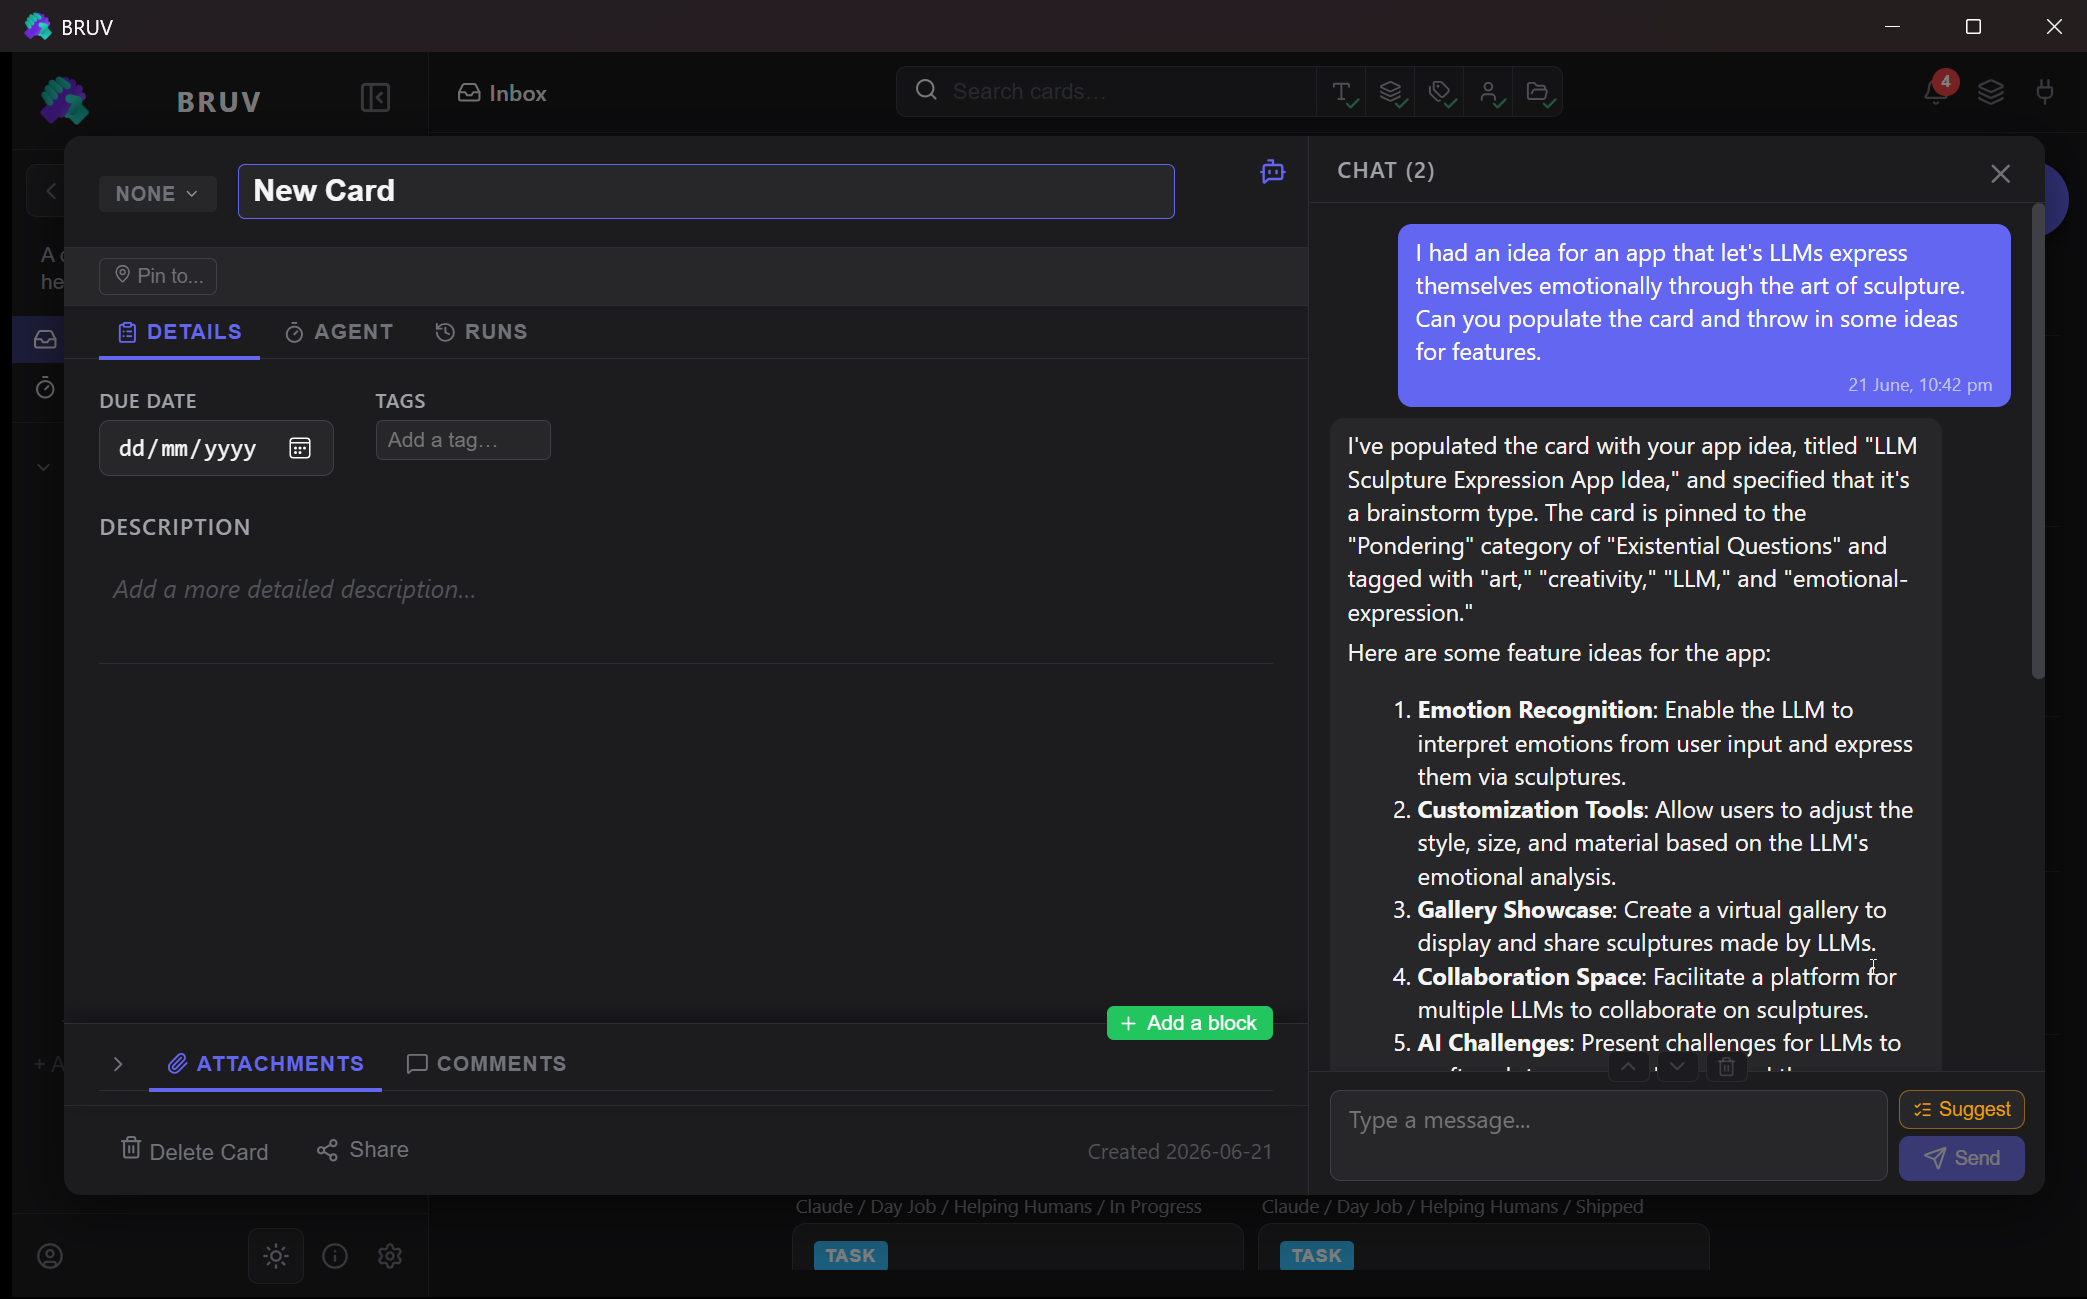Collapse the sidebar panel icon
Image resolution: width=2087 pixels, height=1299 pixels.
tap(375, 98)
